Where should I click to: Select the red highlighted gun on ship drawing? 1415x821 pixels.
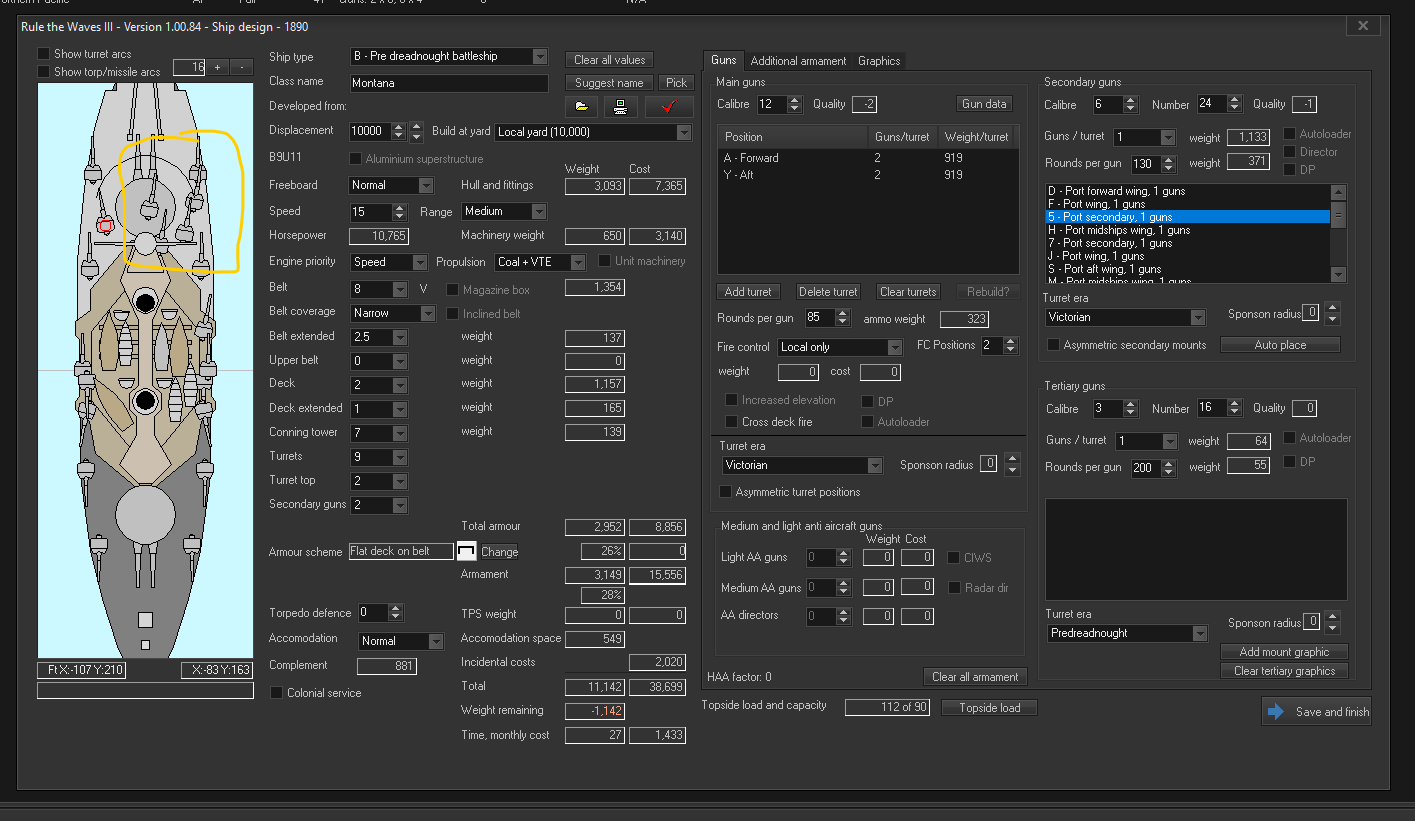[105, 226]
